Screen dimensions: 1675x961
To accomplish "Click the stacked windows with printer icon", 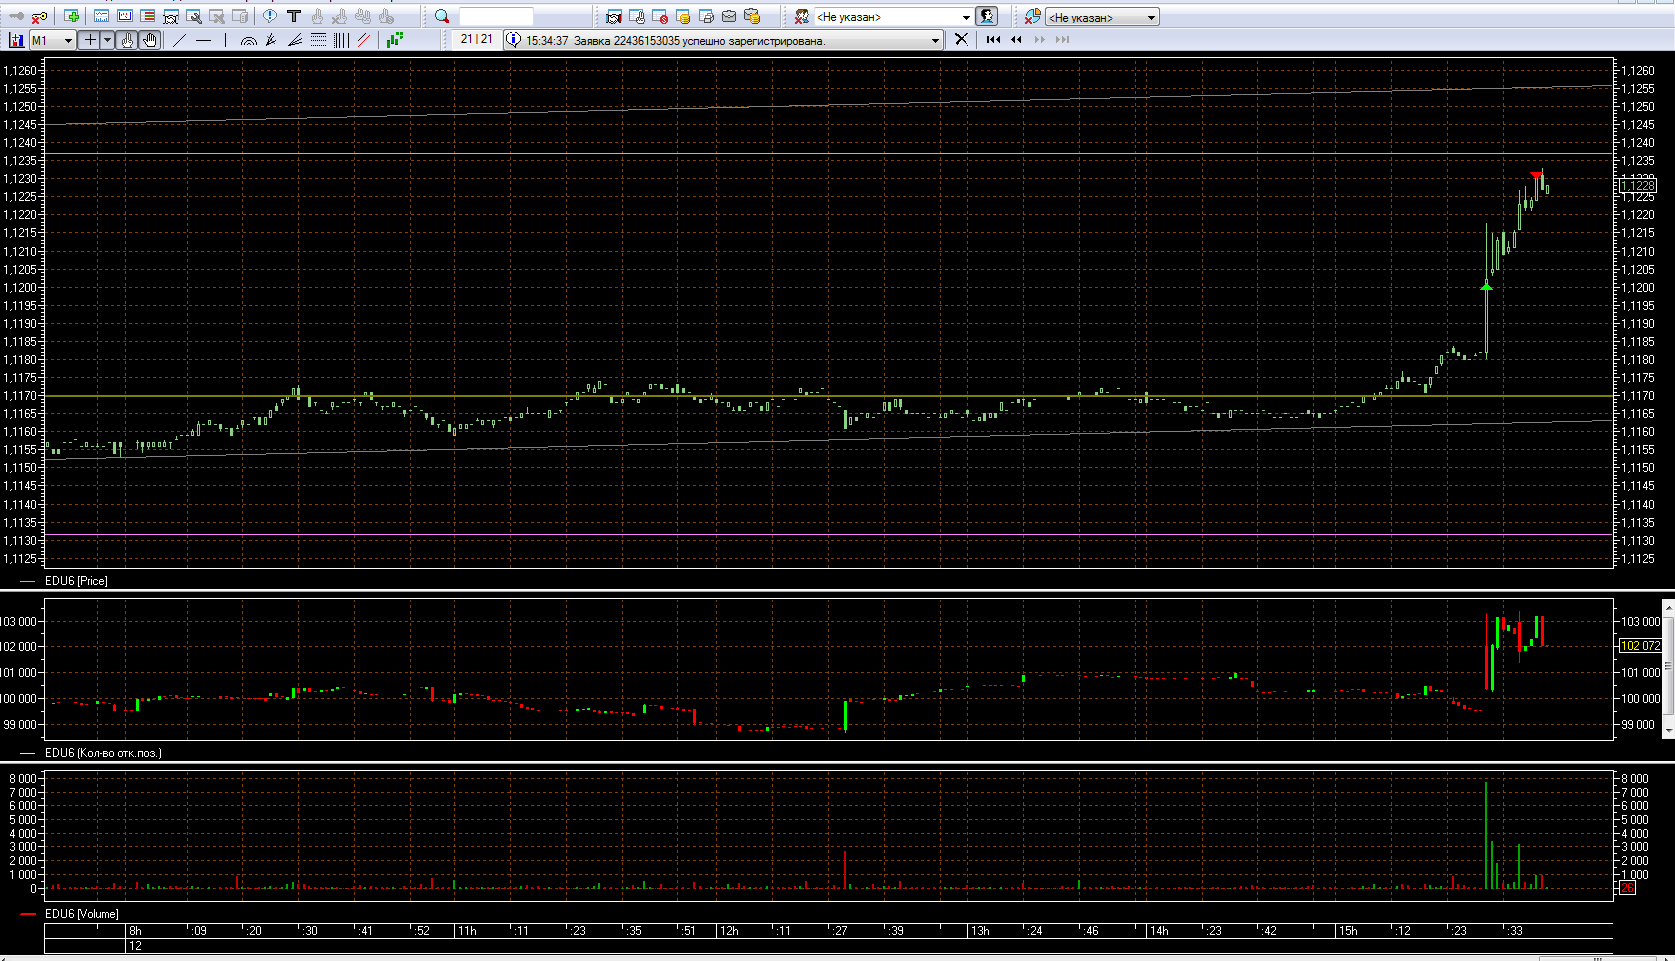I will (706, 16).
